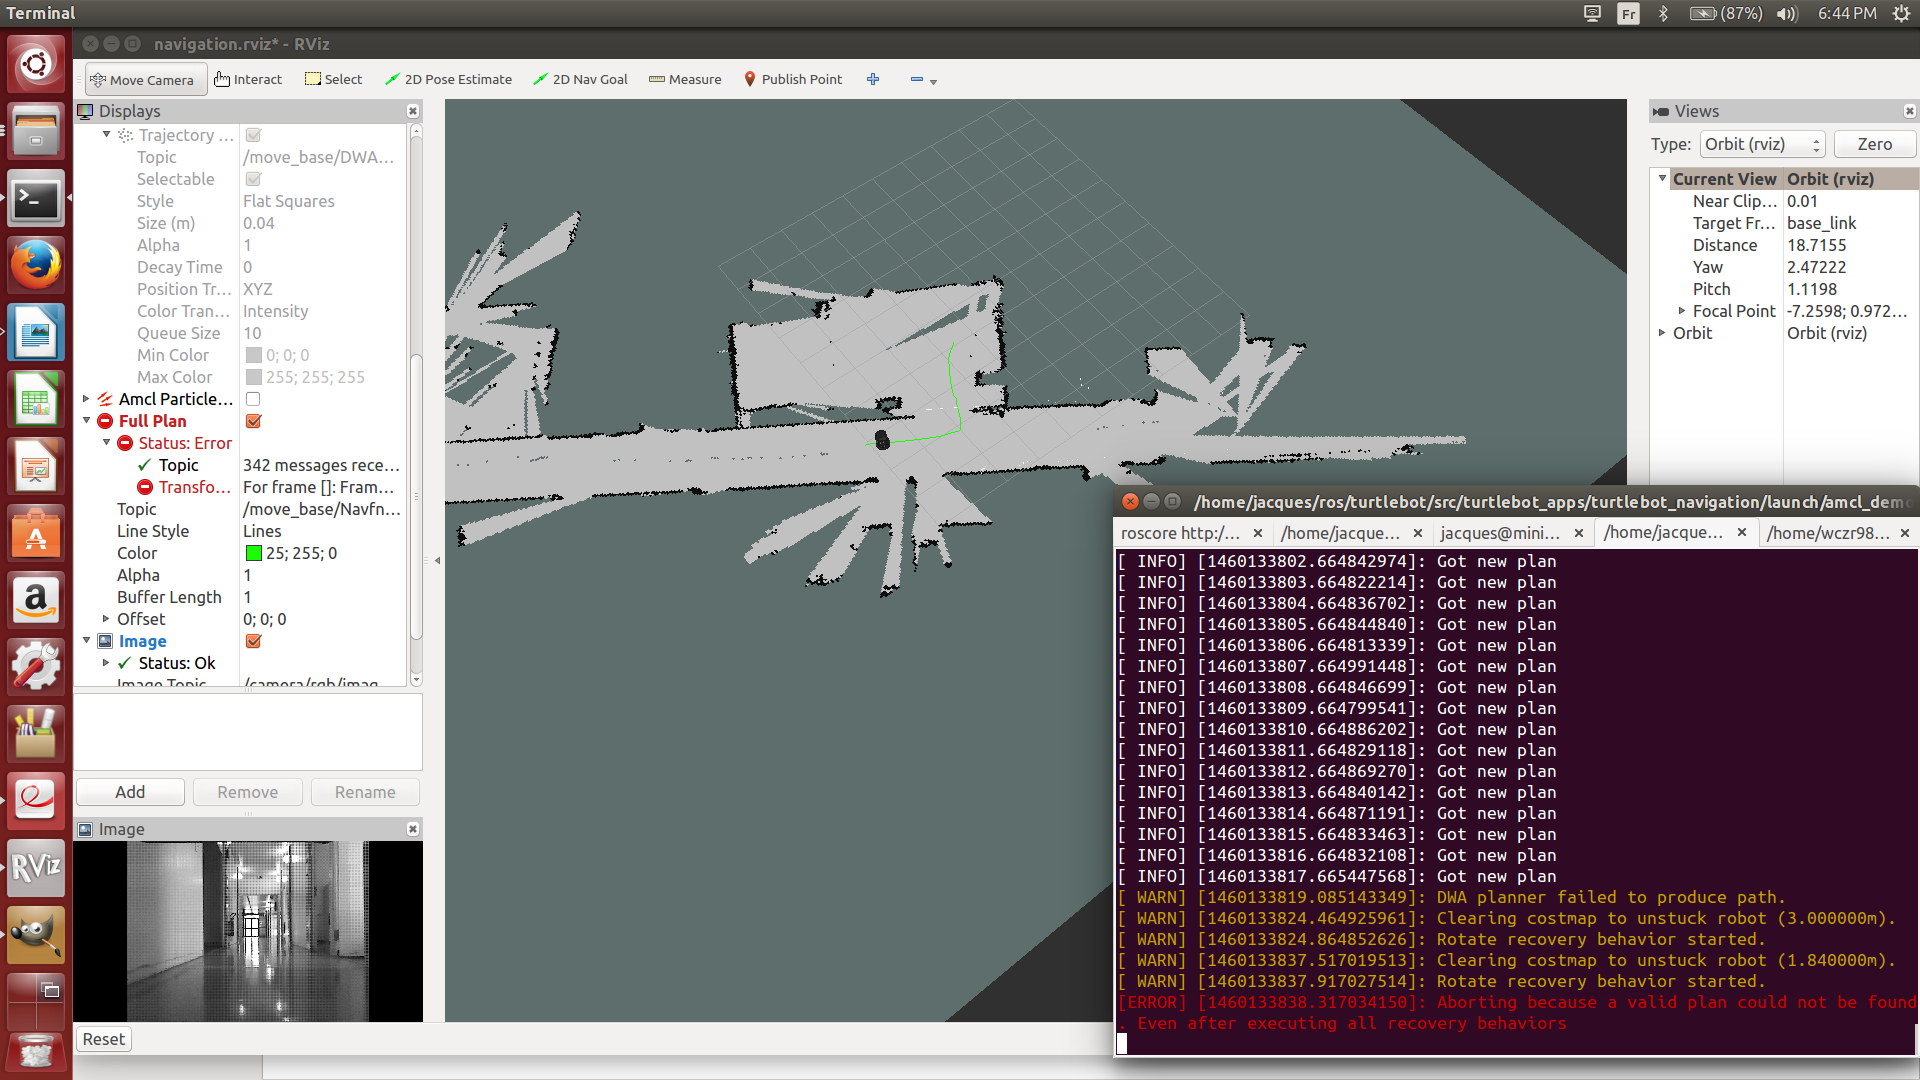This screenshot has width=1920, height=1080.
Task: Open Ubuntu Dash search in launcher
Action: coord(36,64)
